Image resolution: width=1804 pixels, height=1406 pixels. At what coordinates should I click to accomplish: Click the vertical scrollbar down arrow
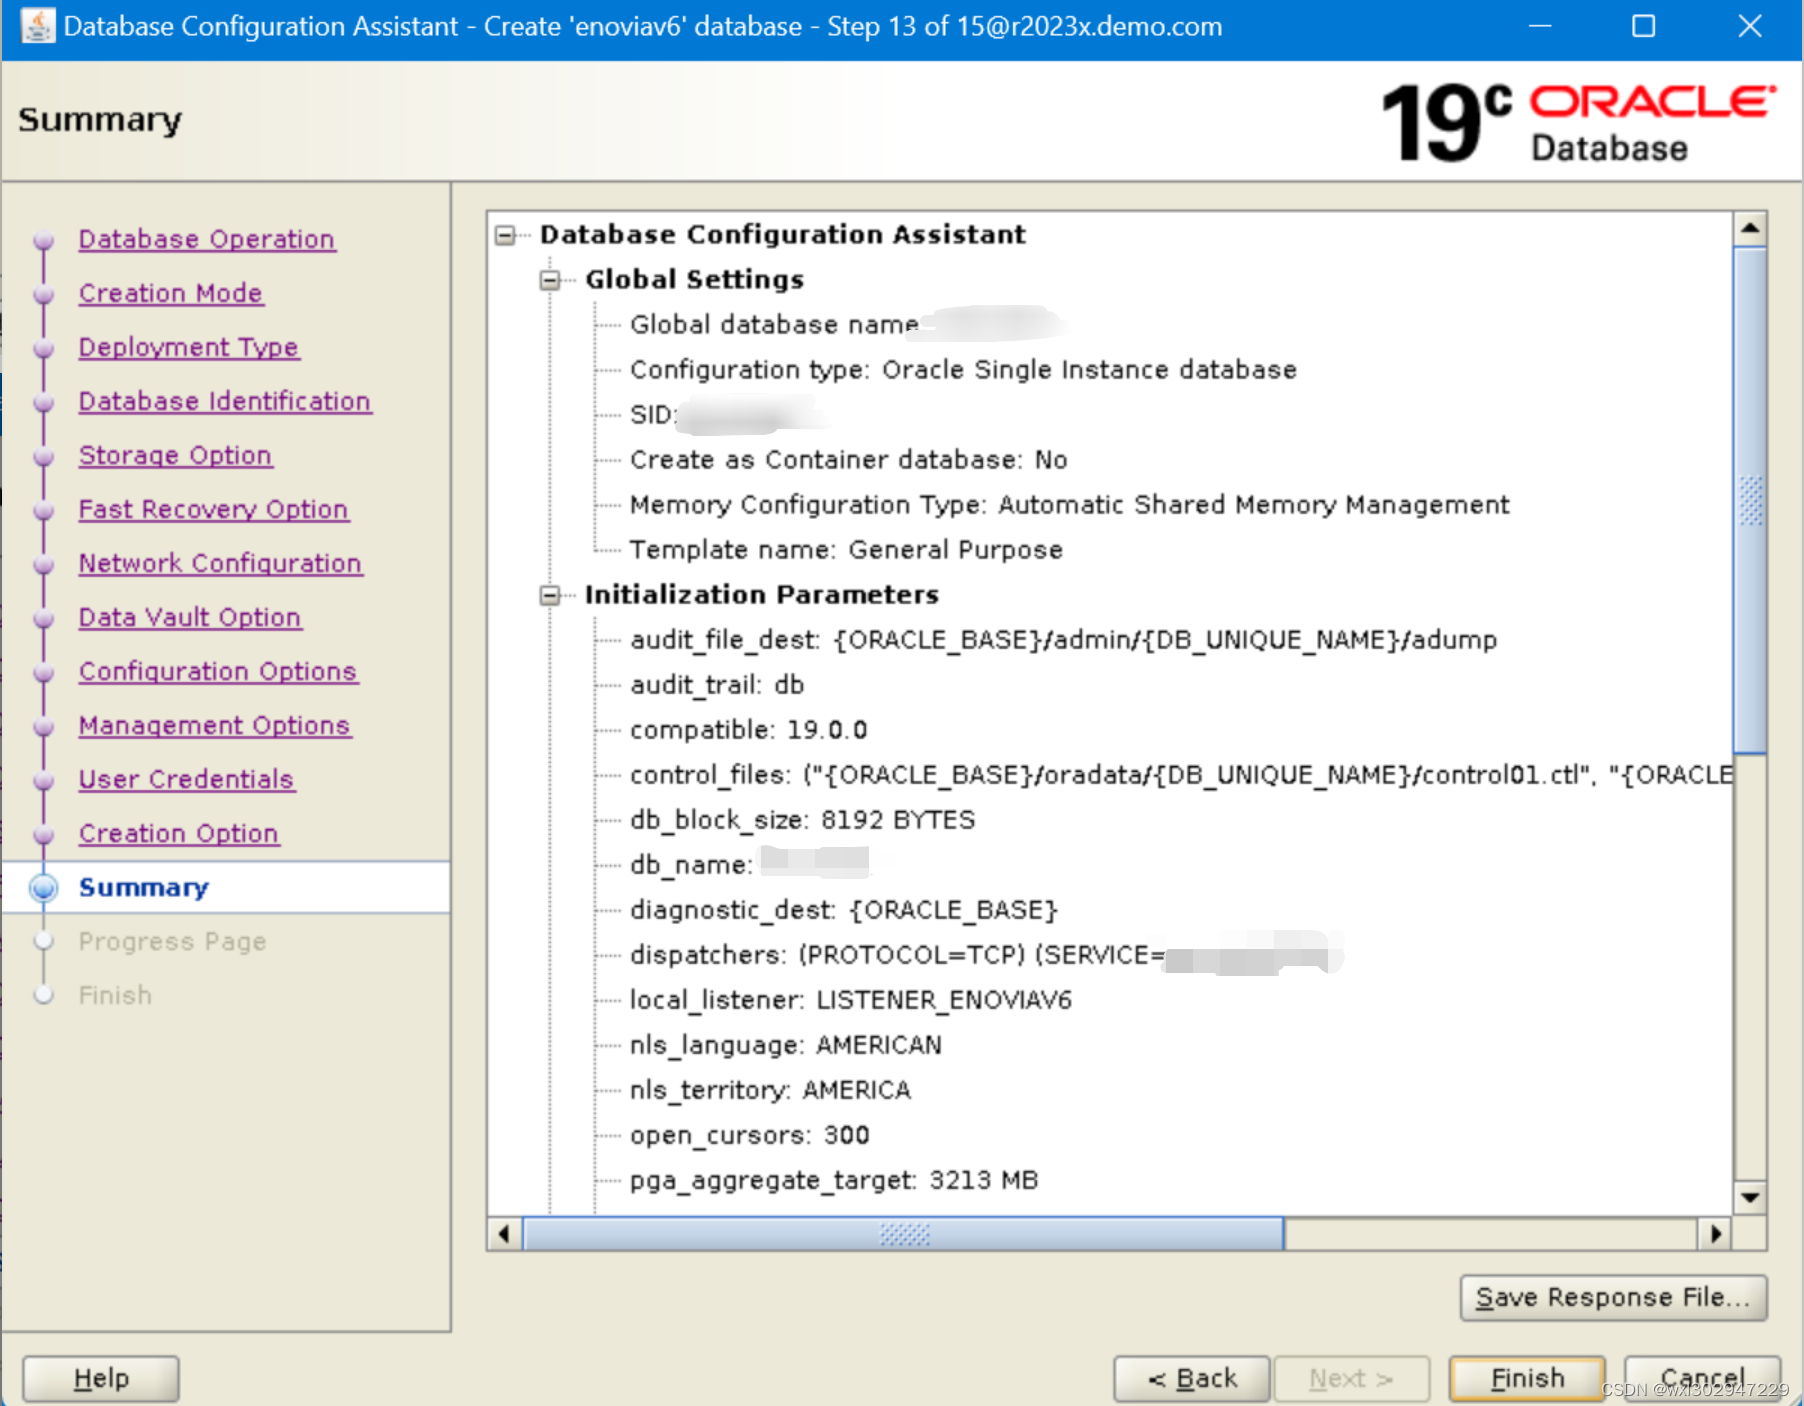tap(1750, 1197)
